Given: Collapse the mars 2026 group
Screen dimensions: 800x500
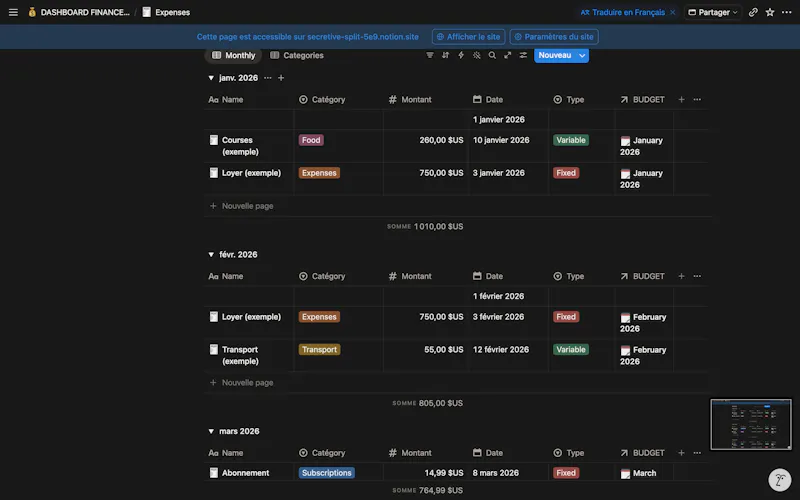Looking at the screenshot, I should click(x=211, y=431).
